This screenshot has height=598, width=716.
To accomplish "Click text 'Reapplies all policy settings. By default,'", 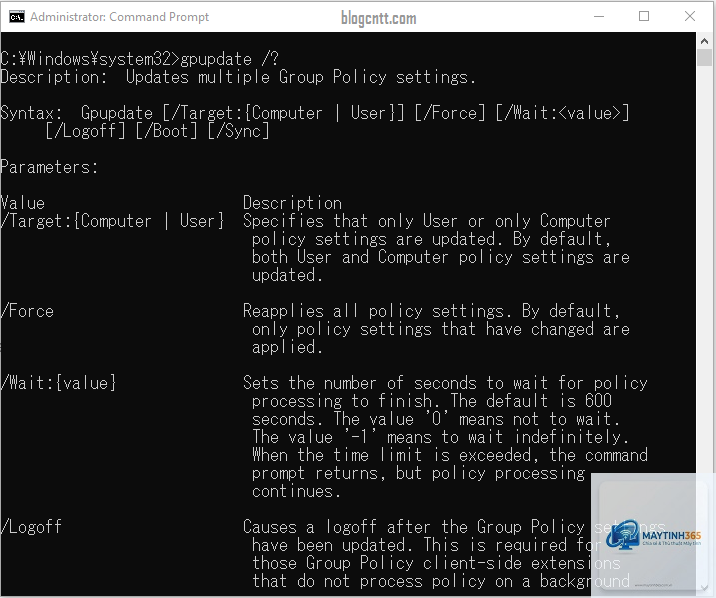I will pos(431,311).
